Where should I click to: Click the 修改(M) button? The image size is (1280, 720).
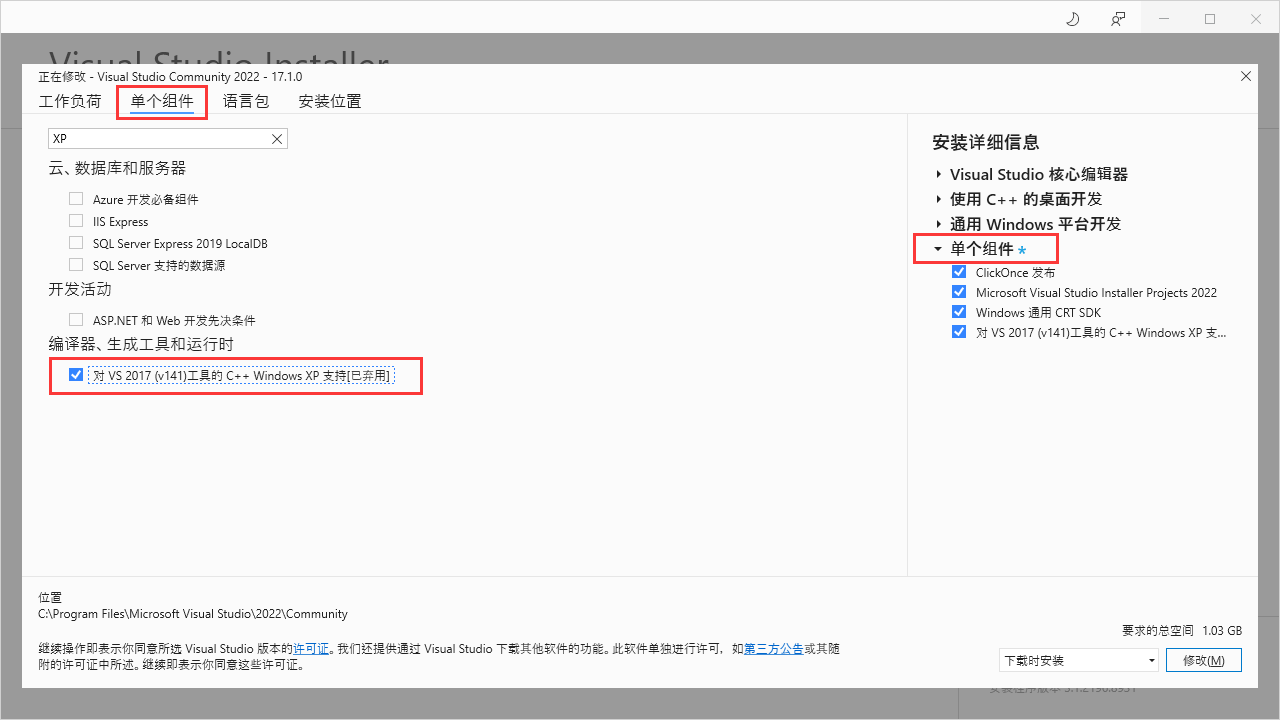1203,660
